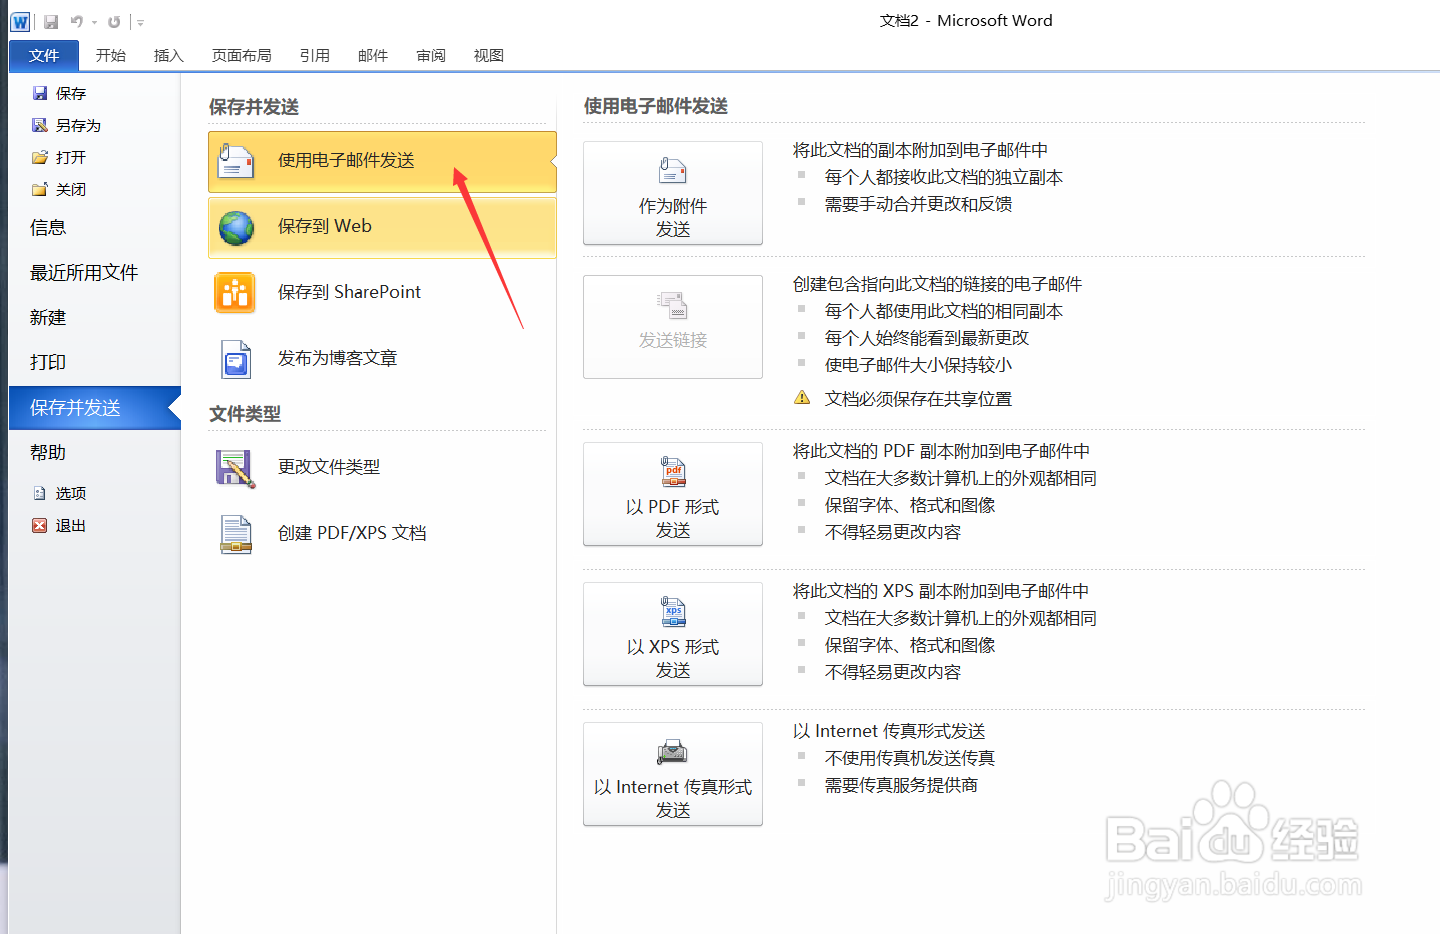Click the 文件类型 section heading

[245, 414]
